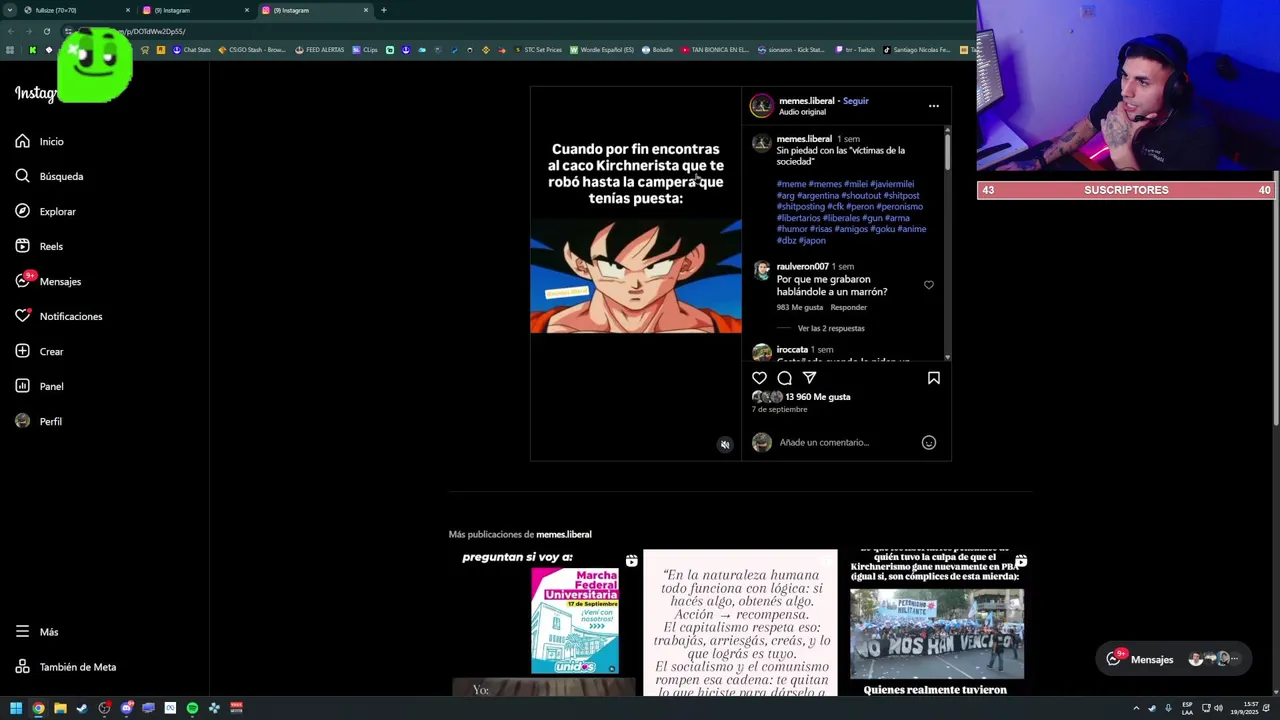Click the comments panel scrollbar
This screenshot has width=1280, height=720.
pos(947,150)
